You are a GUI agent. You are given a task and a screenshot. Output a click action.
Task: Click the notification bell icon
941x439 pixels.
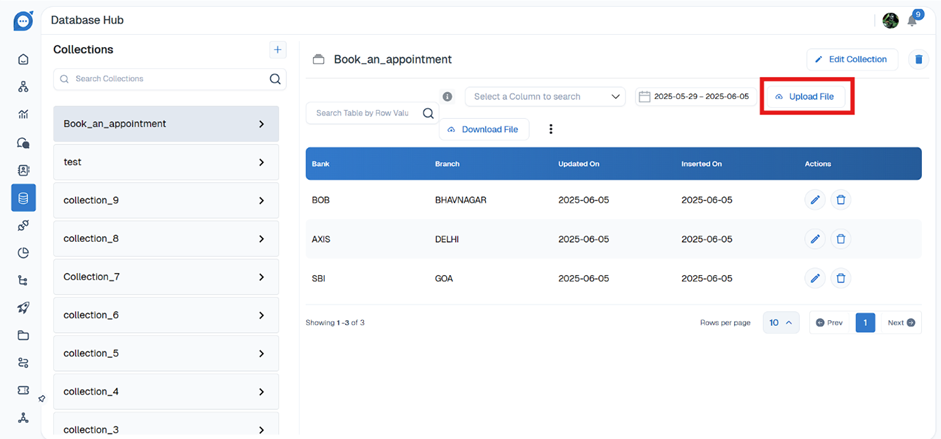click(912, 21)
